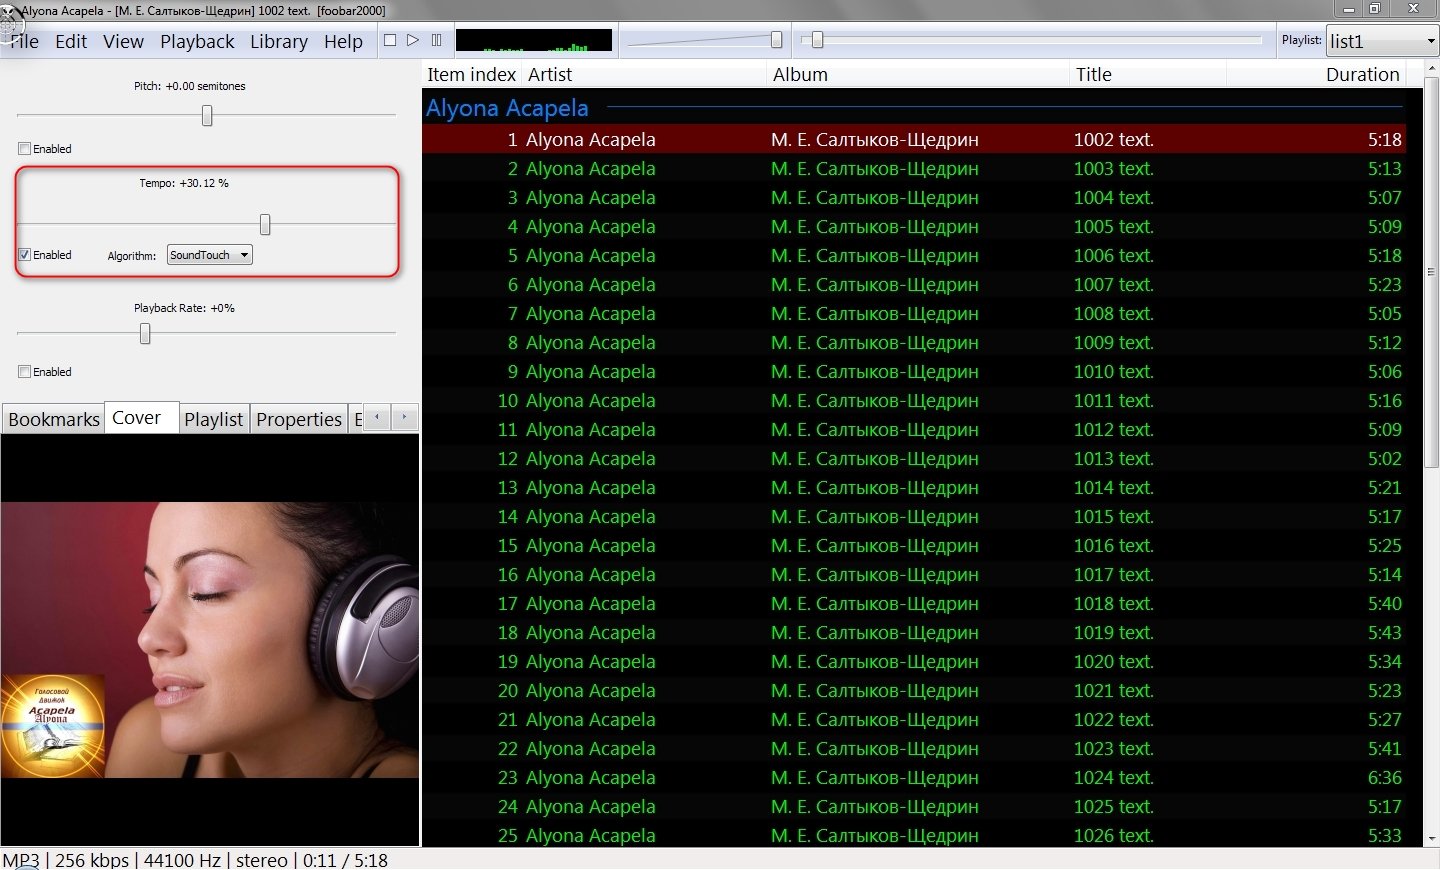Uncheck the Tempo Enabled checkbox
The width and height of the screenshot is (1440, 870).
click(x=25, y=255)
